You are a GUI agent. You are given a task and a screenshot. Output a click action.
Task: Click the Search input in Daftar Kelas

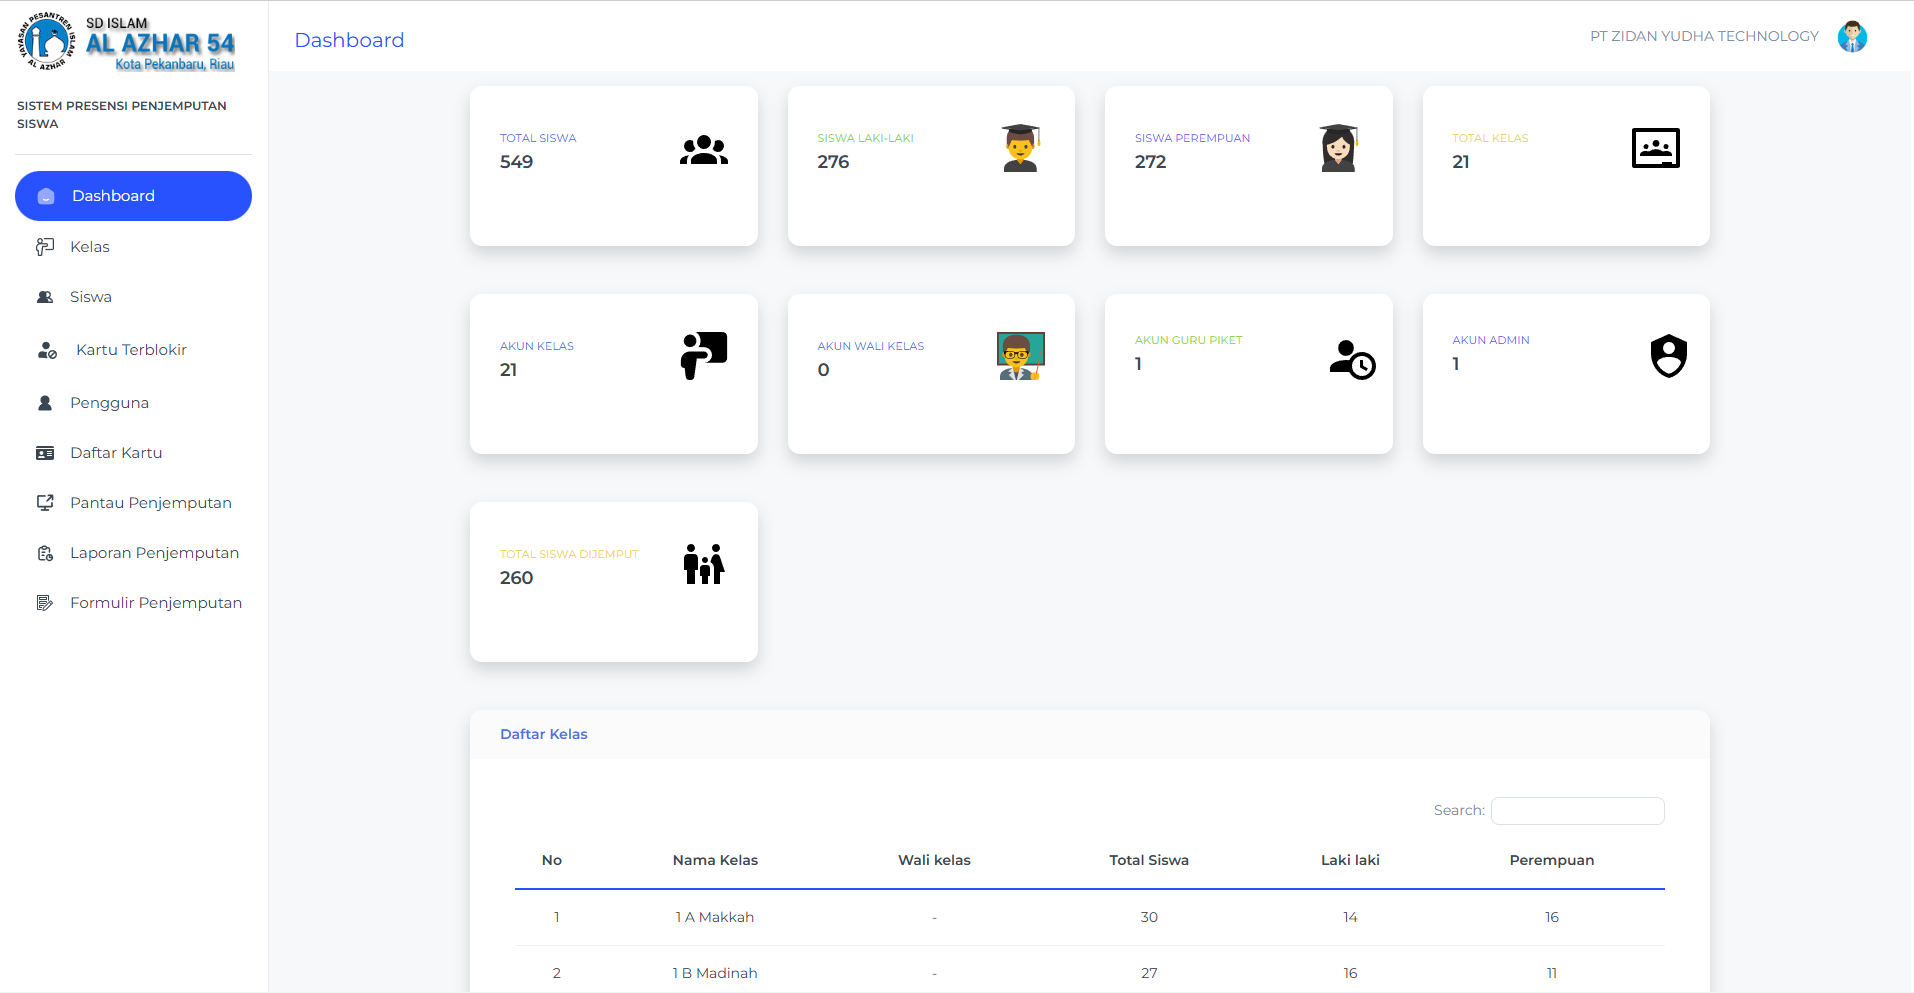(1577, 811)
